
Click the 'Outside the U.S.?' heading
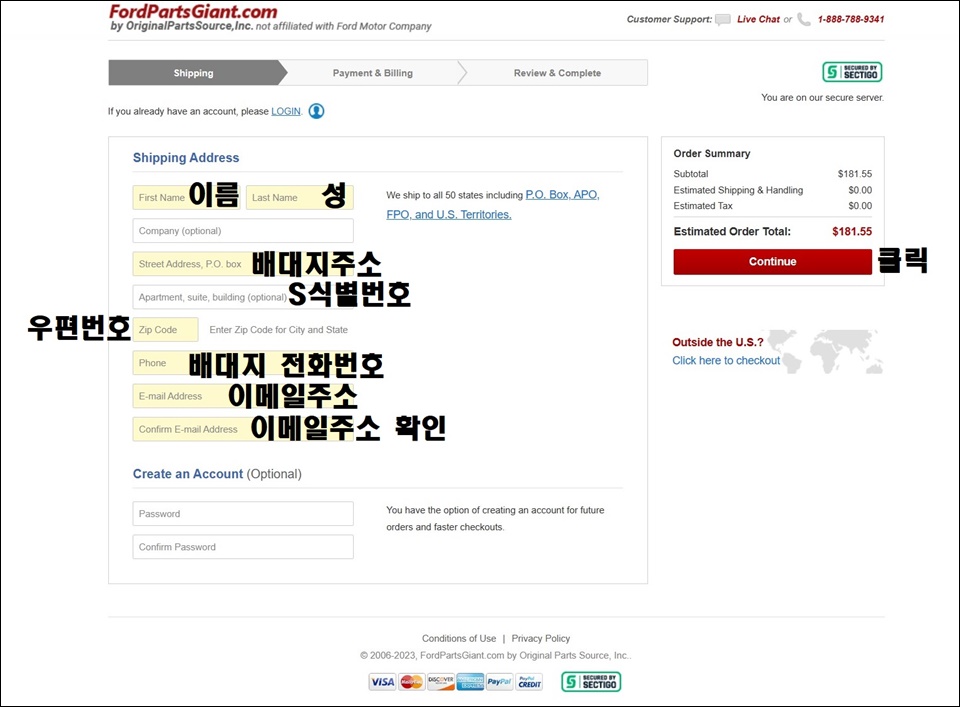tap(718, 342)
